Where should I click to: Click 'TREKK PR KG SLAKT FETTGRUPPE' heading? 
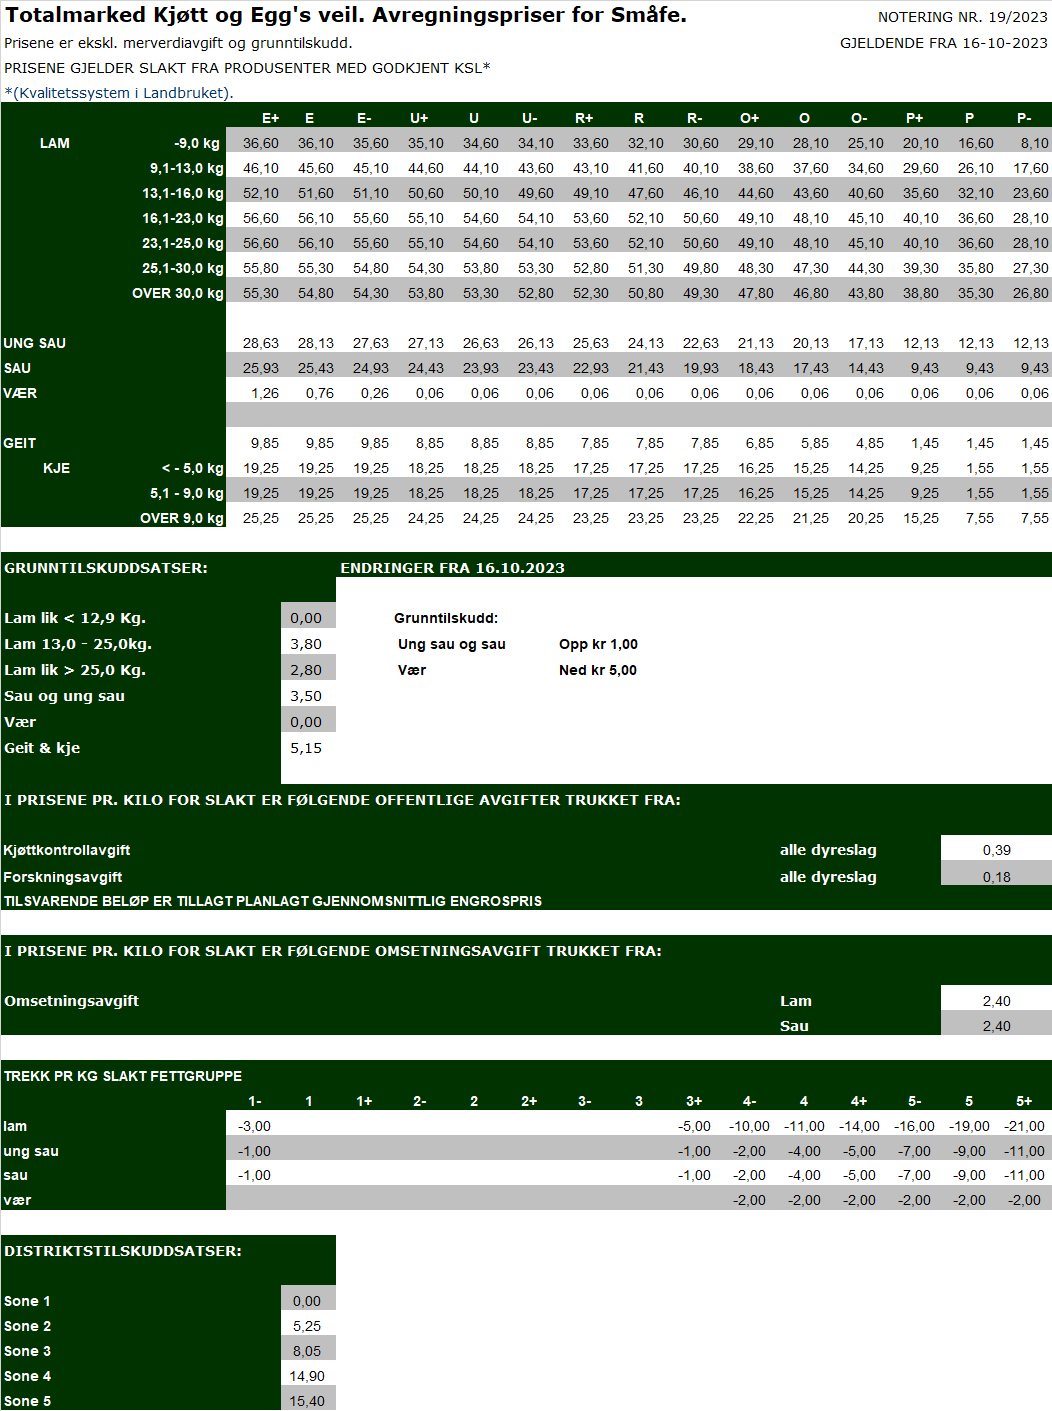(123, 1076)
